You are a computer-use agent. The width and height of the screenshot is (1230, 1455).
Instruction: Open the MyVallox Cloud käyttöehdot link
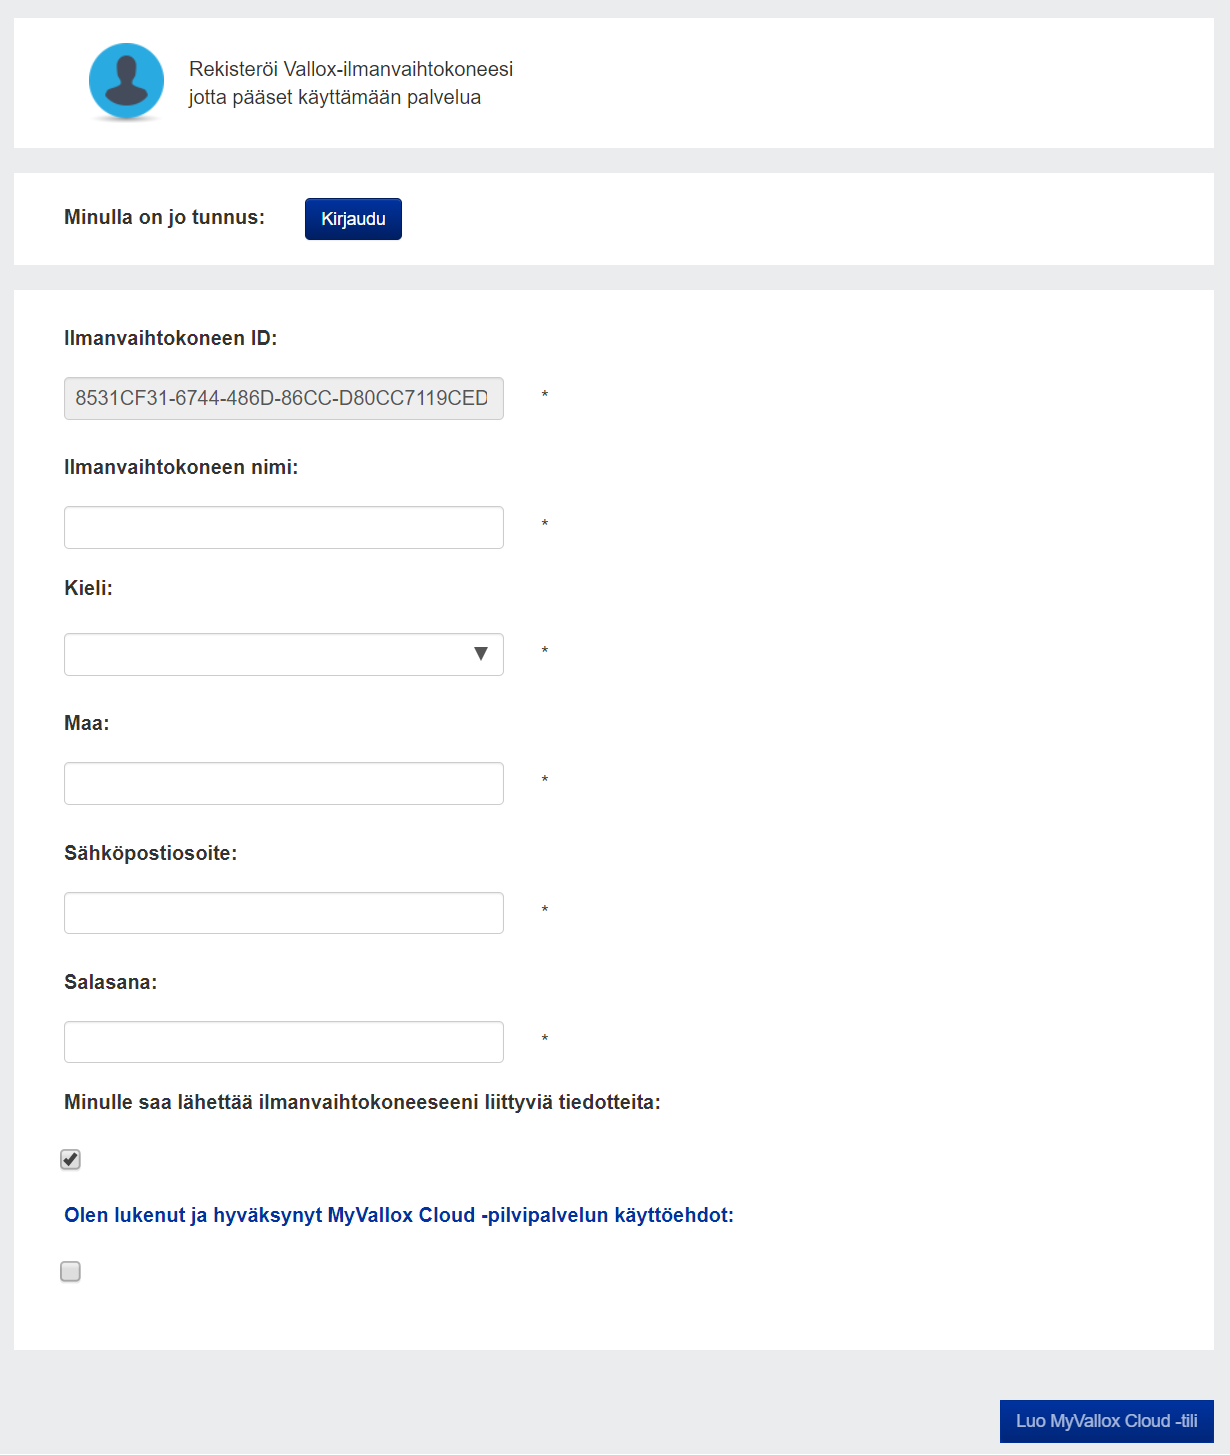(398, 1215)
